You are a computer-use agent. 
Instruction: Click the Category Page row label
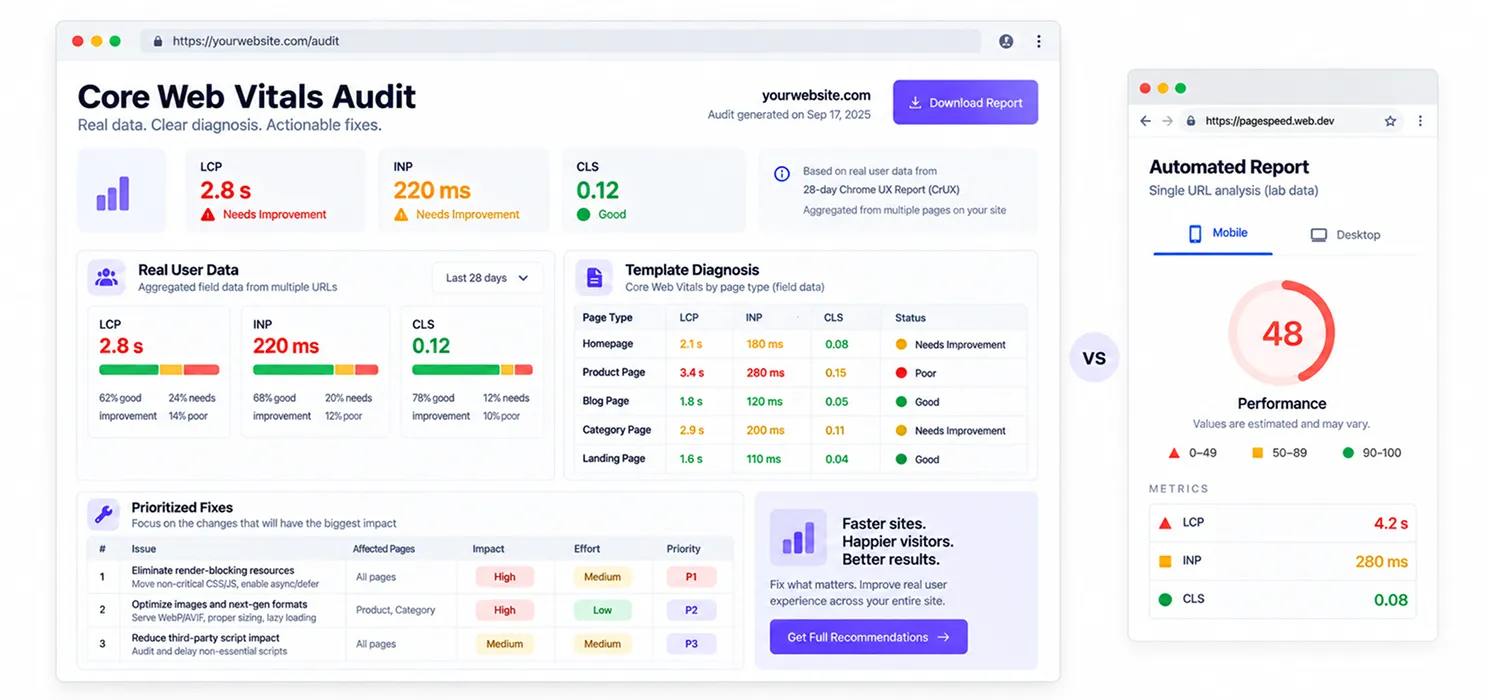click(x=617, y=430)
